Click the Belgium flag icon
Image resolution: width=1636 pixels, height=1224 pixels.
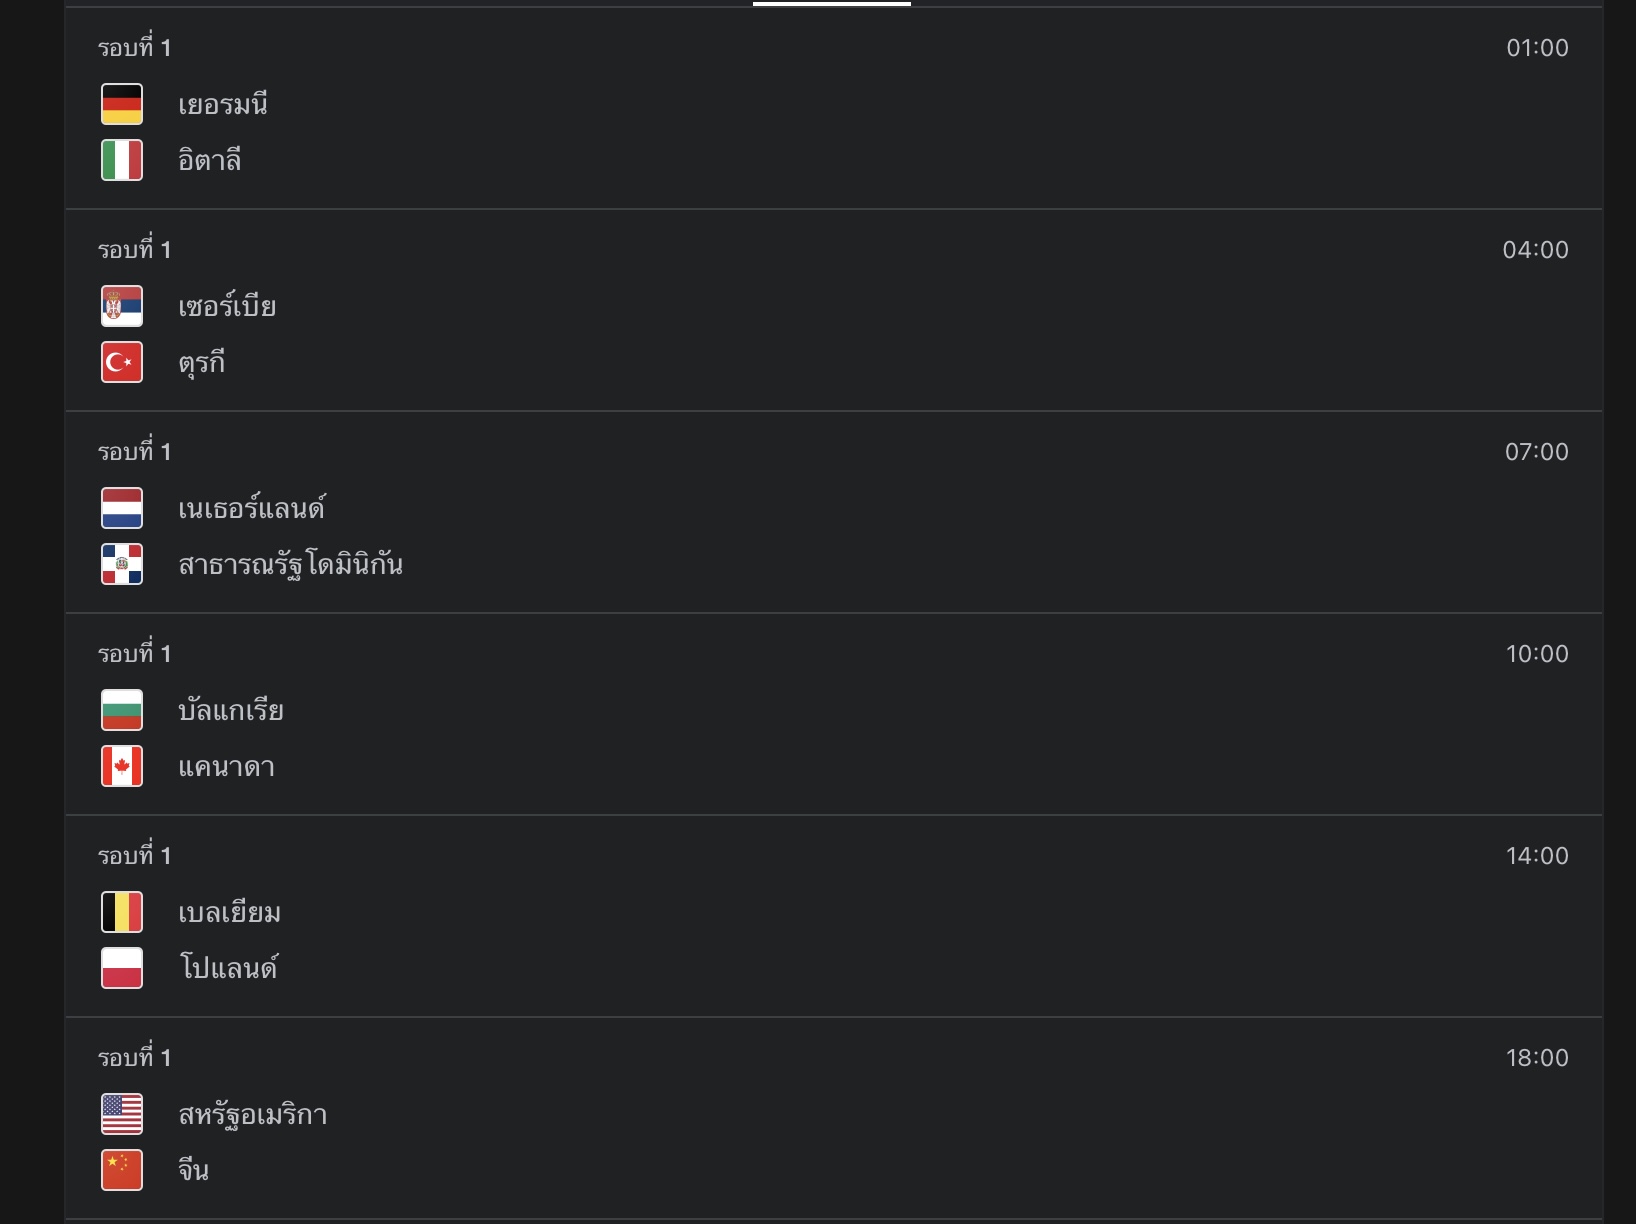tap(122, 913)
